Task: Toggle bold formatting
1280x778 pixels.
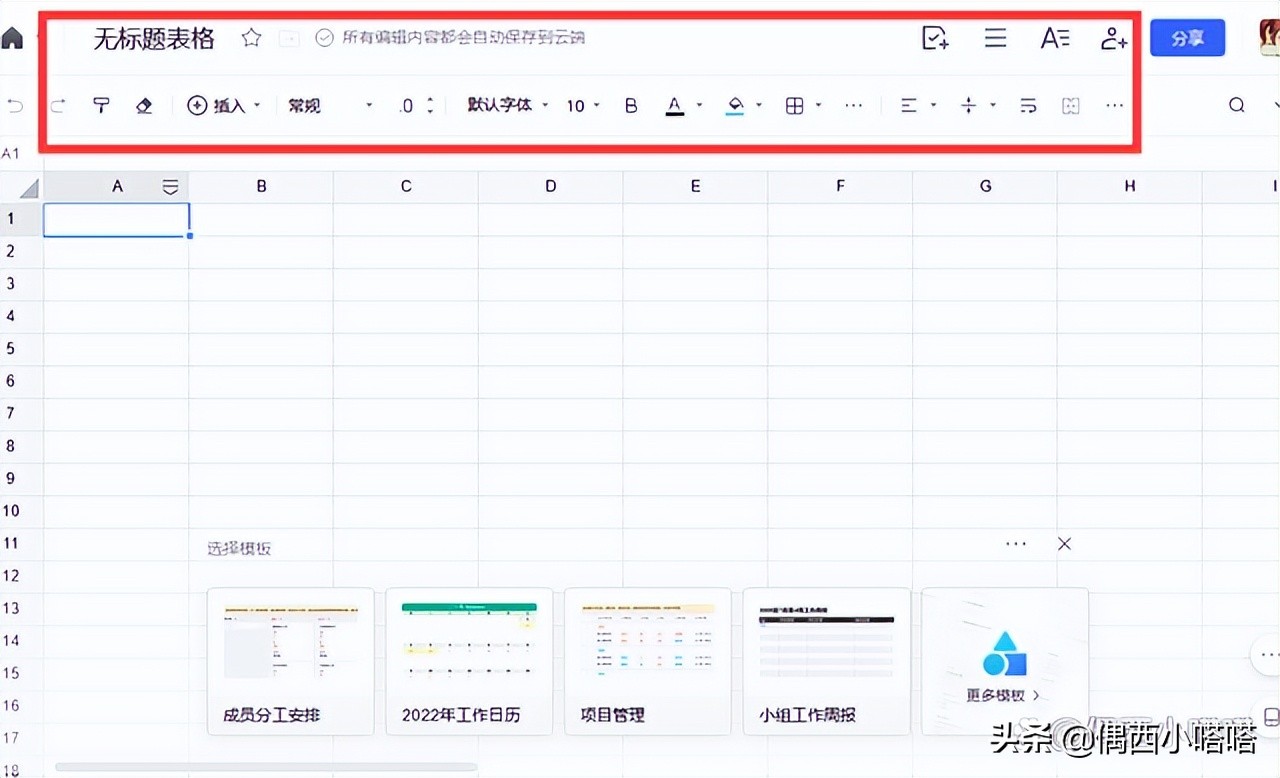Action: 631,105
